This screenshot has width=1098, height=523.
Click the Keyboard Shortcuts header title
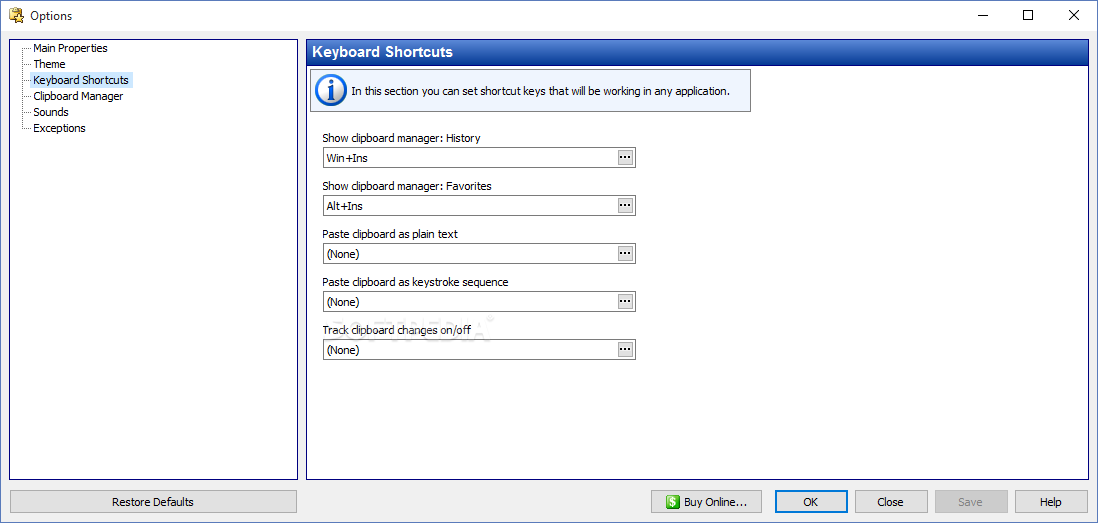[382, 52]
